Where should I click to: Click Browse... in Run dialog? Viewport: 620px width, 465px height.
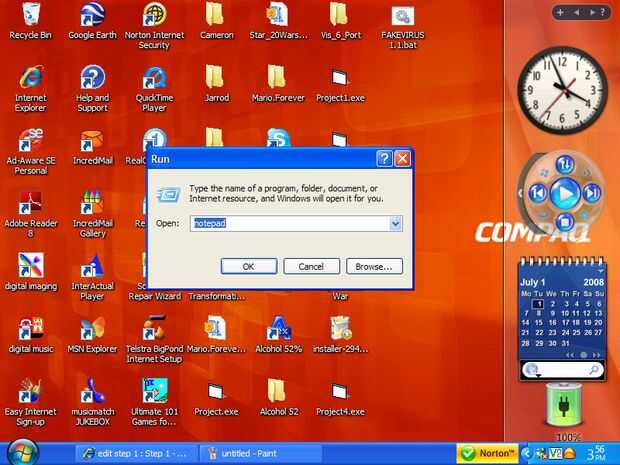(x=374, y=266)
